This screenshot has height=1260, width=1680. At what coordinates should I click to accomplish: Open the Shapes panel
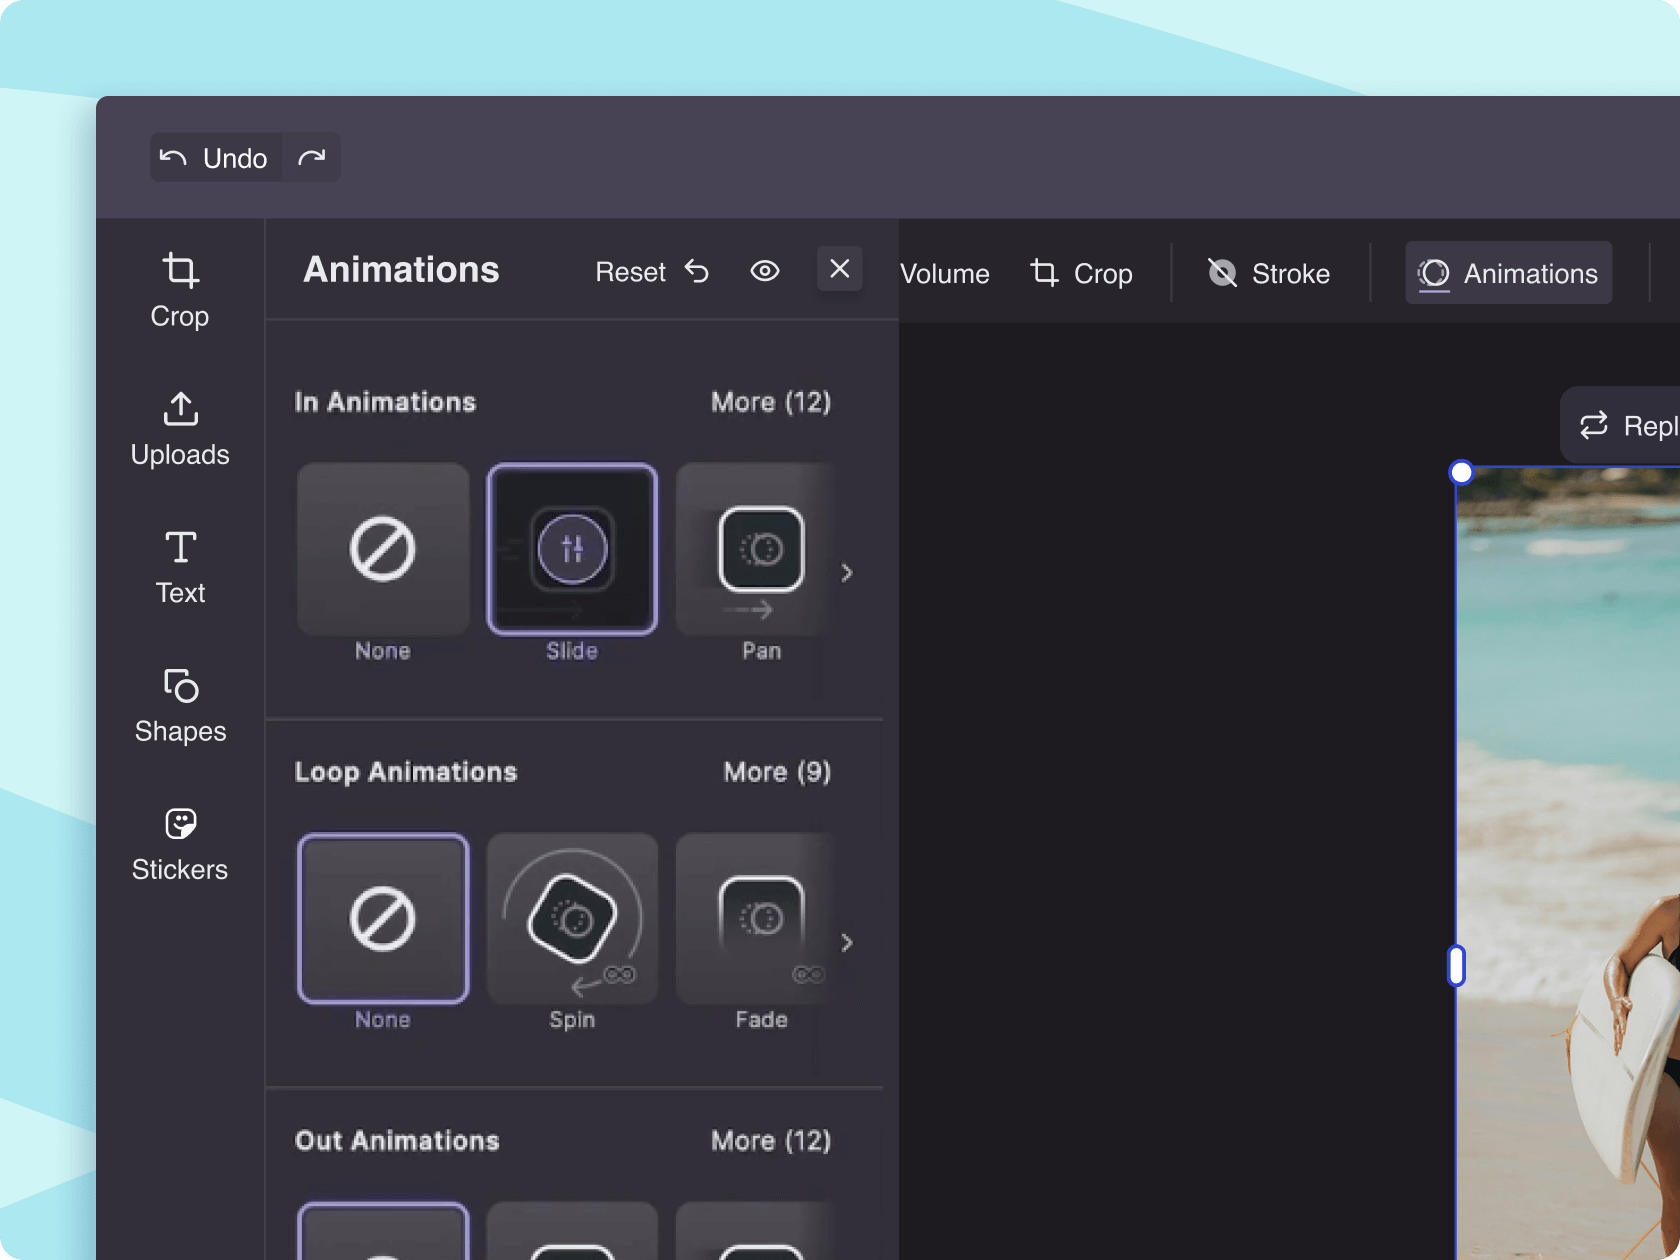click(180, 704)
